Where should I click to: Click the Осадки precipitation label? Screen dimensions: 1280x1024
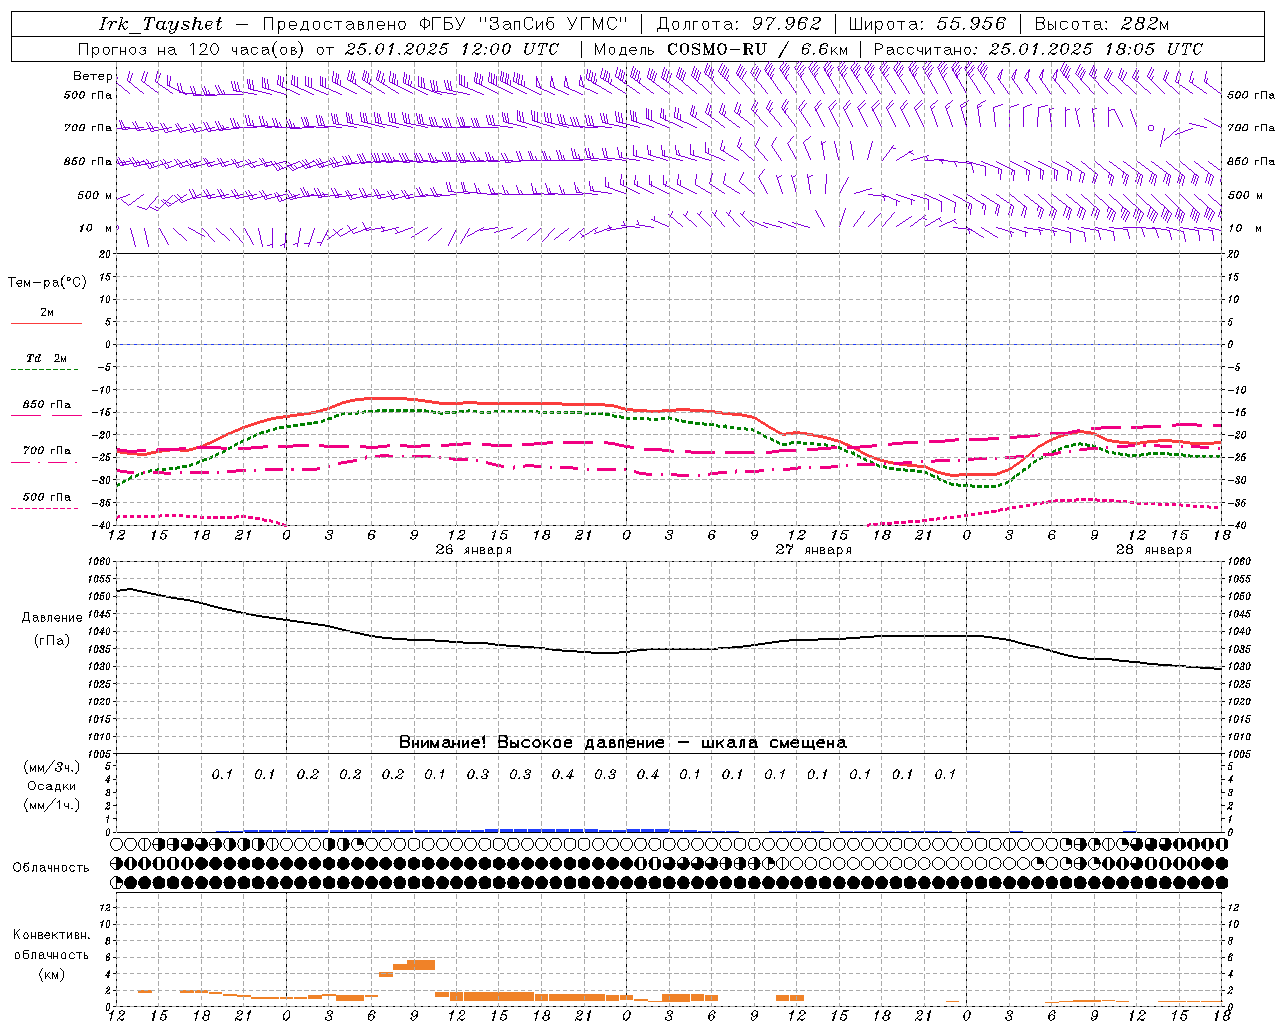pyautogui.click(x=51, y=786)
